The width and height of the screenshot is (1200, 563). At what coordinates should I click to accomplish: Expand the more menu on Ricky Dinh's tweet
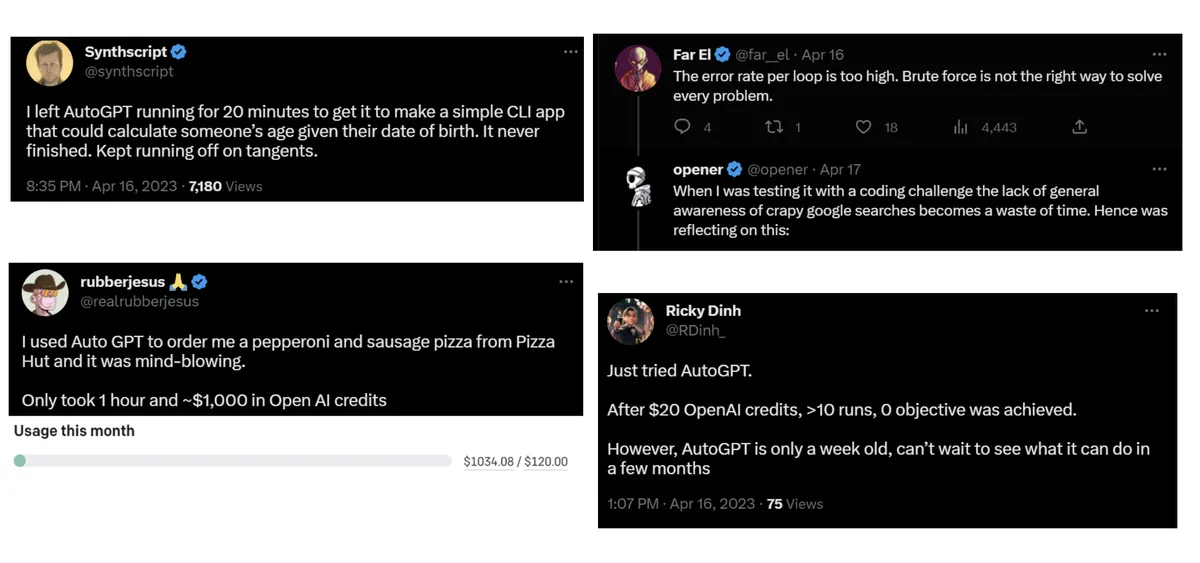tap(1151, 311)
